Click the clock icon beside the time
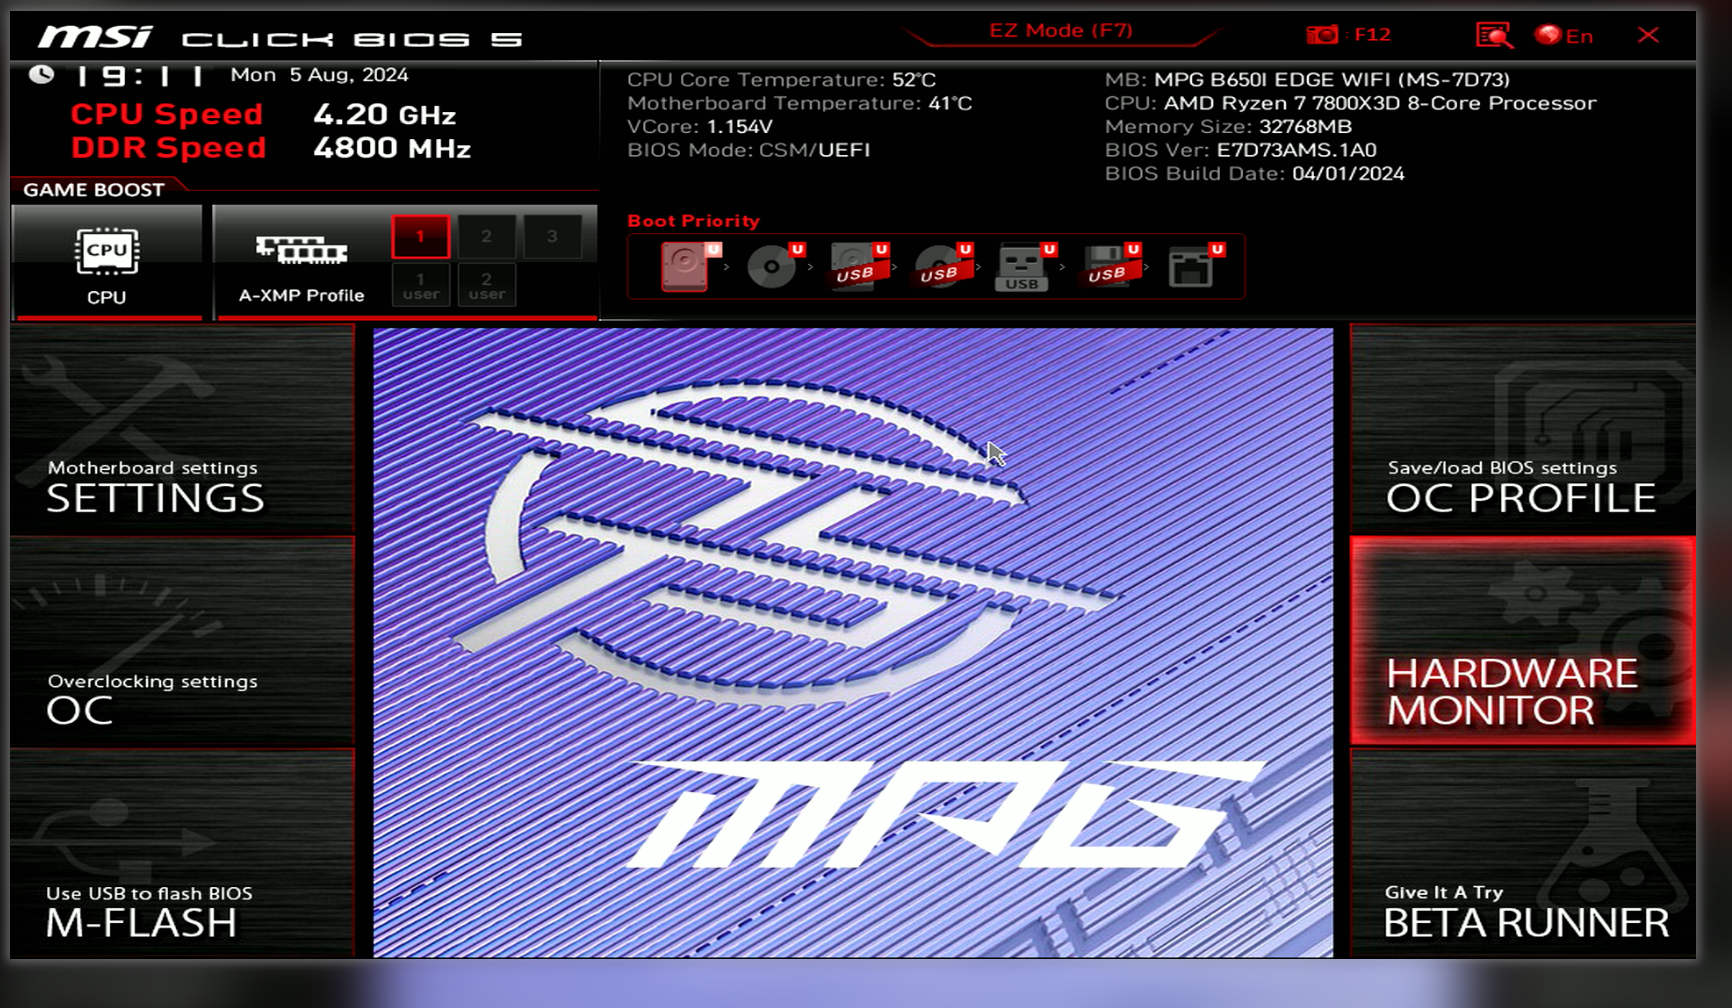This screenshot has height=1008, width=1732. [41, 74]
